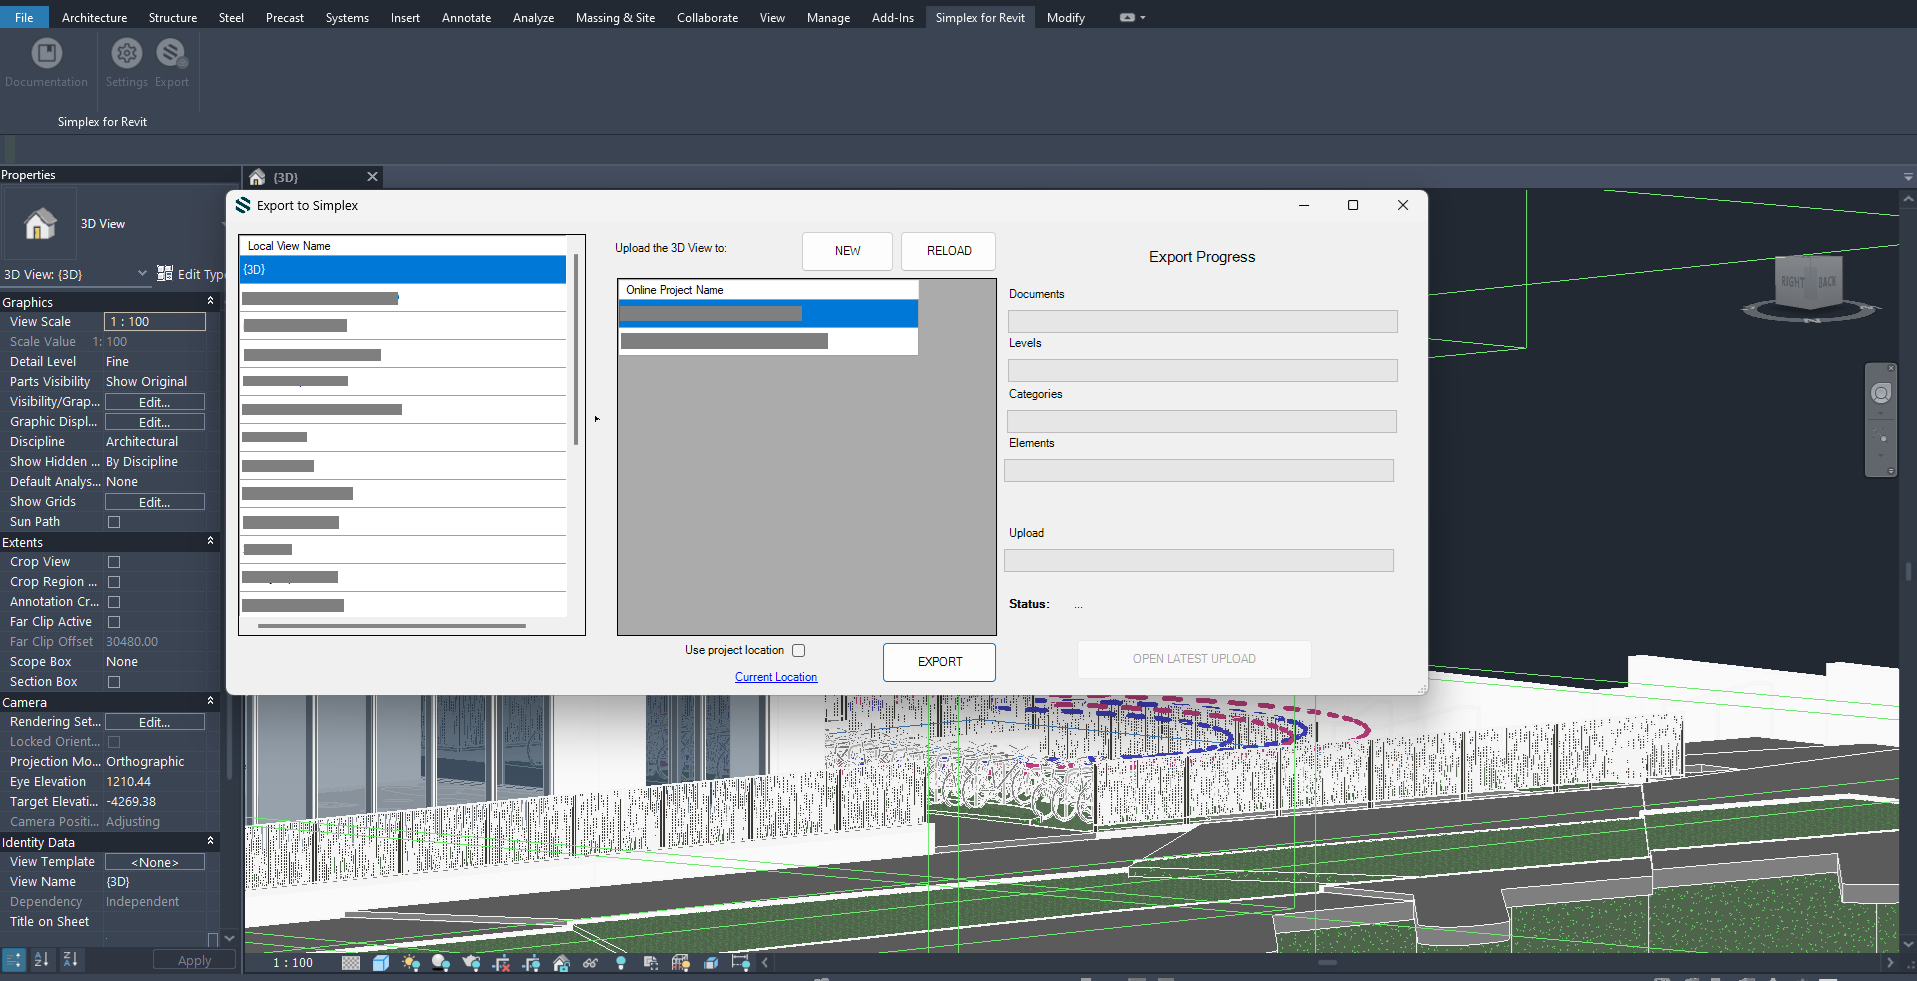Collapse the Identity Data section
1917x981 pixels.
pos(210,842)
